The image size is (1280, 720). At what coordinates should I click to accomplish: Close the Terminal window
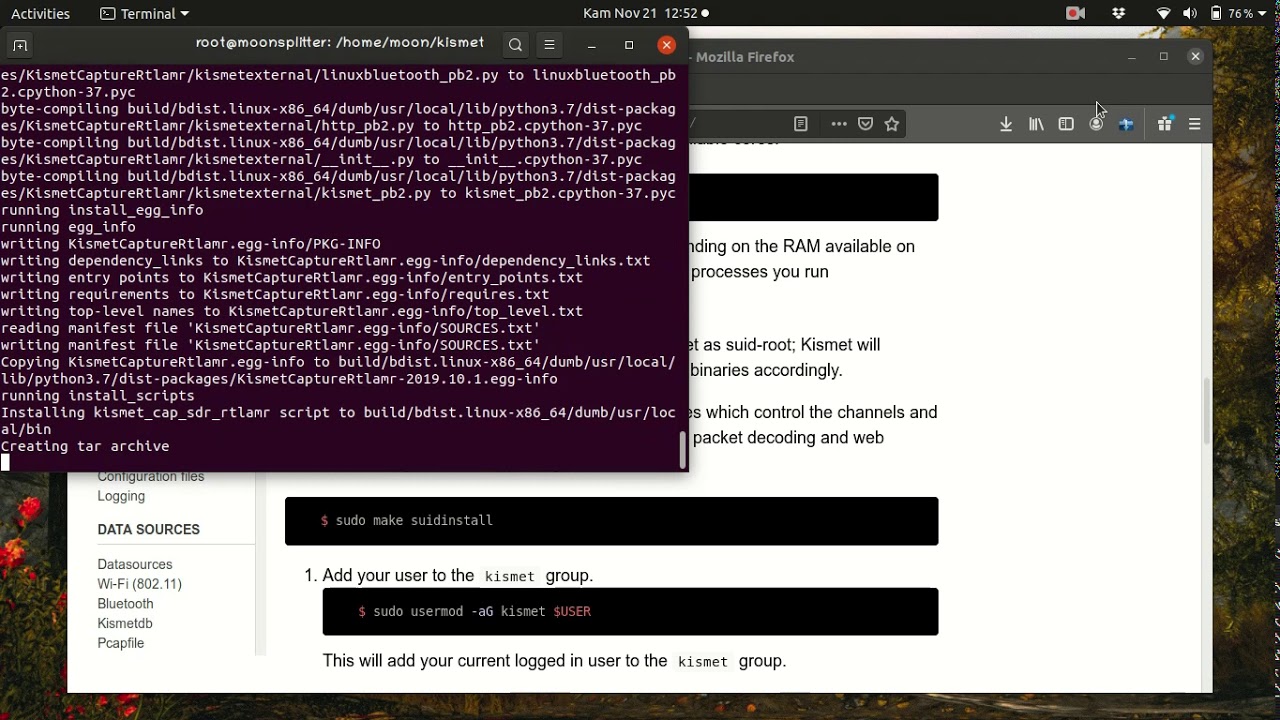point(667,45)
